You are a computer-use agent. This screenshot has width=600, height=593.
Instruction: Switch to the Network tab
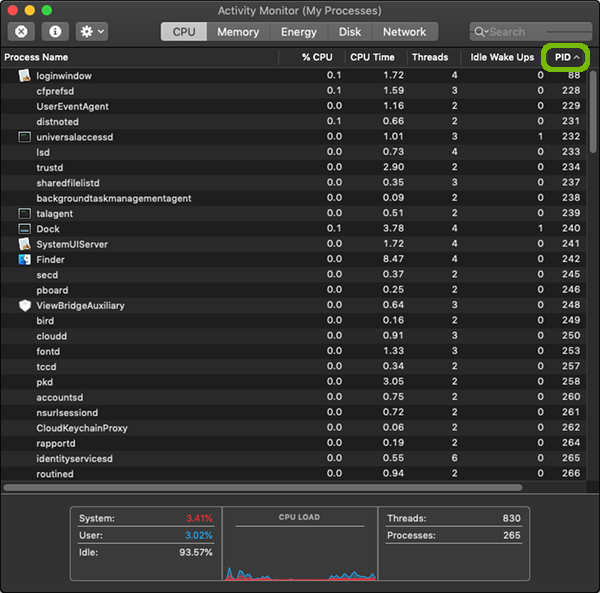click(x=404, y=32)
